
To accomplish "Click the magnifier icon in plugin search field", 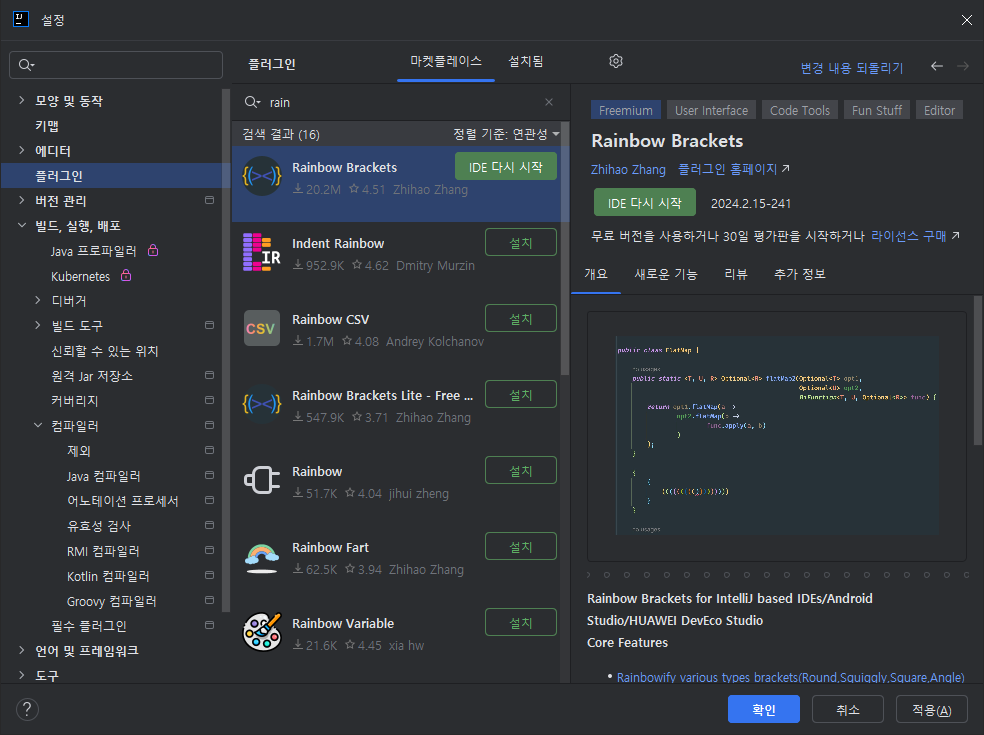I will click(252, 102).
